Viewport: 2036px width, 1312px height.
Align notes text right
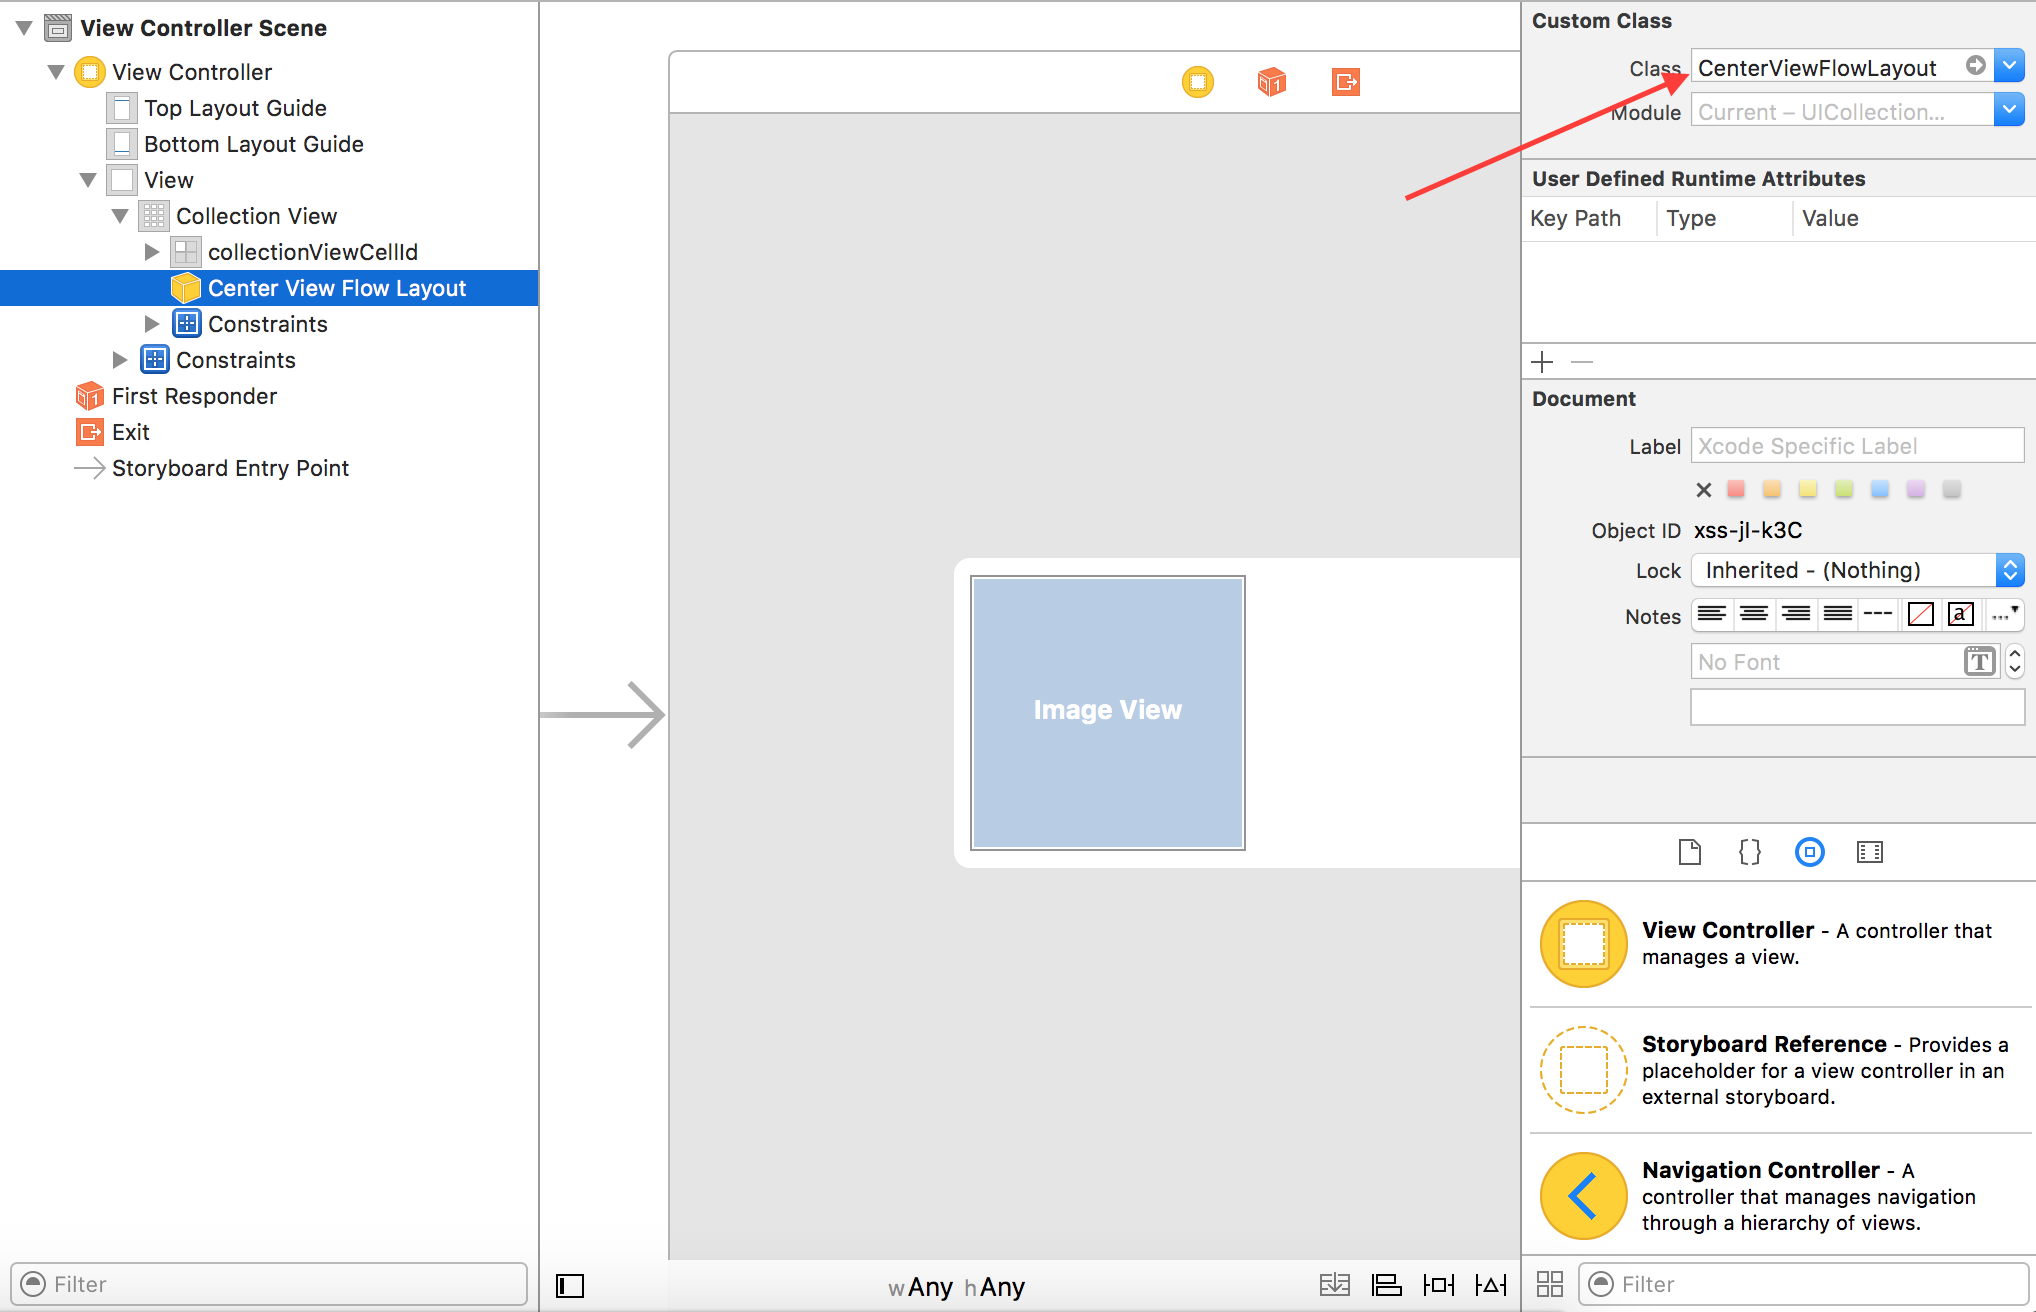pos(1796,614)
